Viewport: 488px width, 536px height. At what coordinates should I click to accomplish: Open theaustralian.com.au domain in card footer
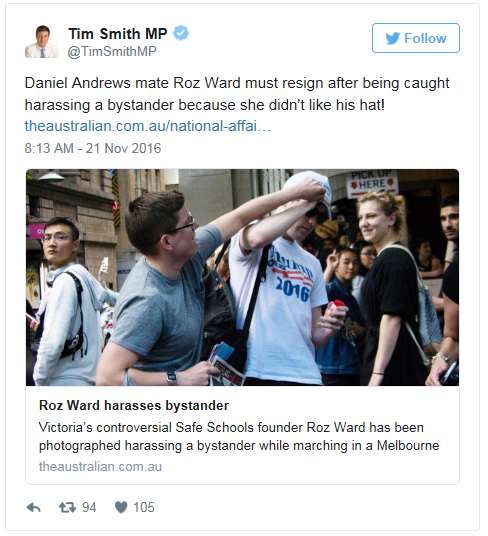coord(100,467)
